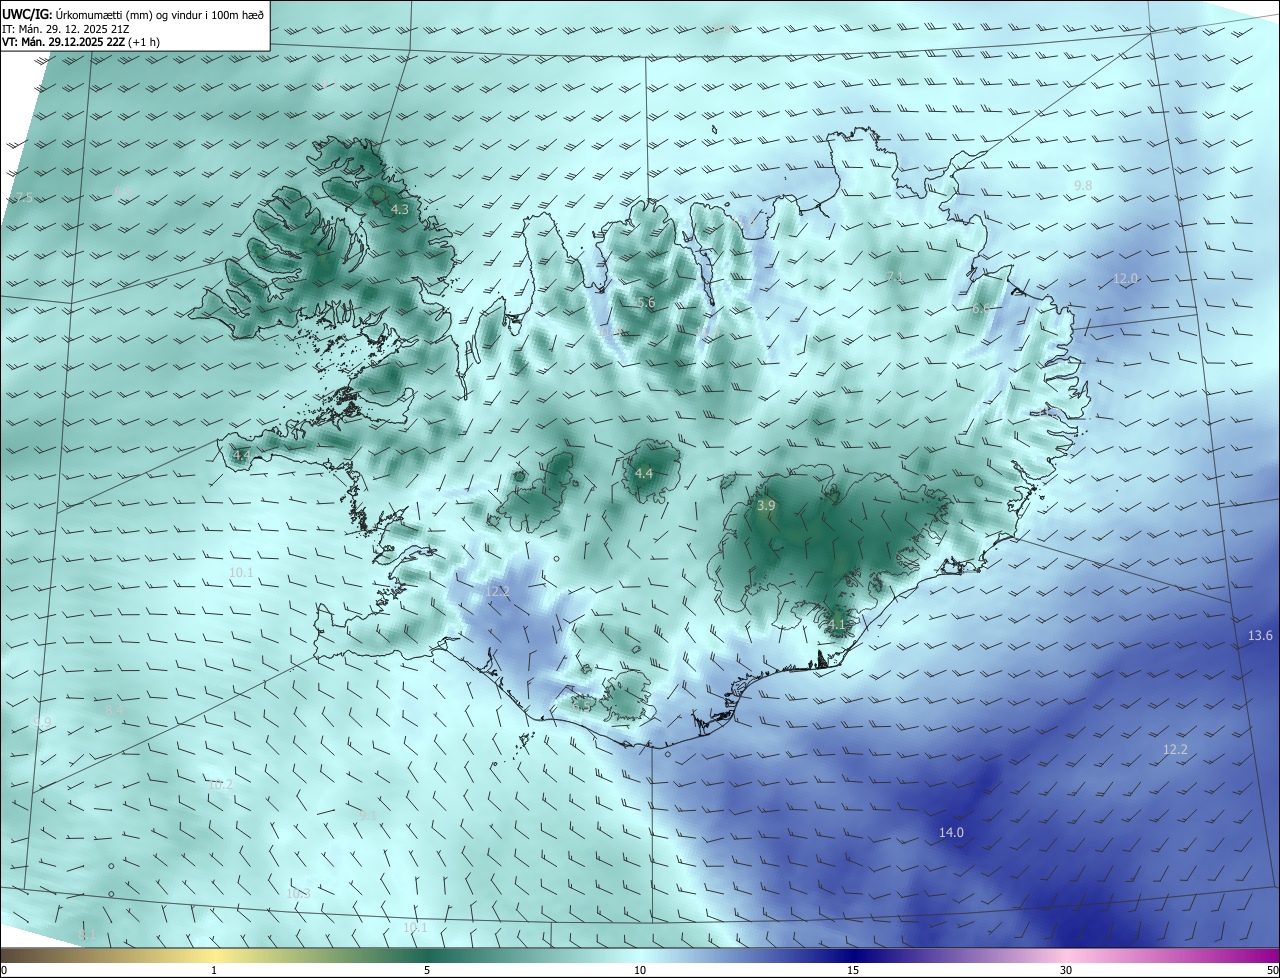Click the 4.3 value in the Westfjords
This screenshot has height=978, width=1280.
[x=400, y=210]
